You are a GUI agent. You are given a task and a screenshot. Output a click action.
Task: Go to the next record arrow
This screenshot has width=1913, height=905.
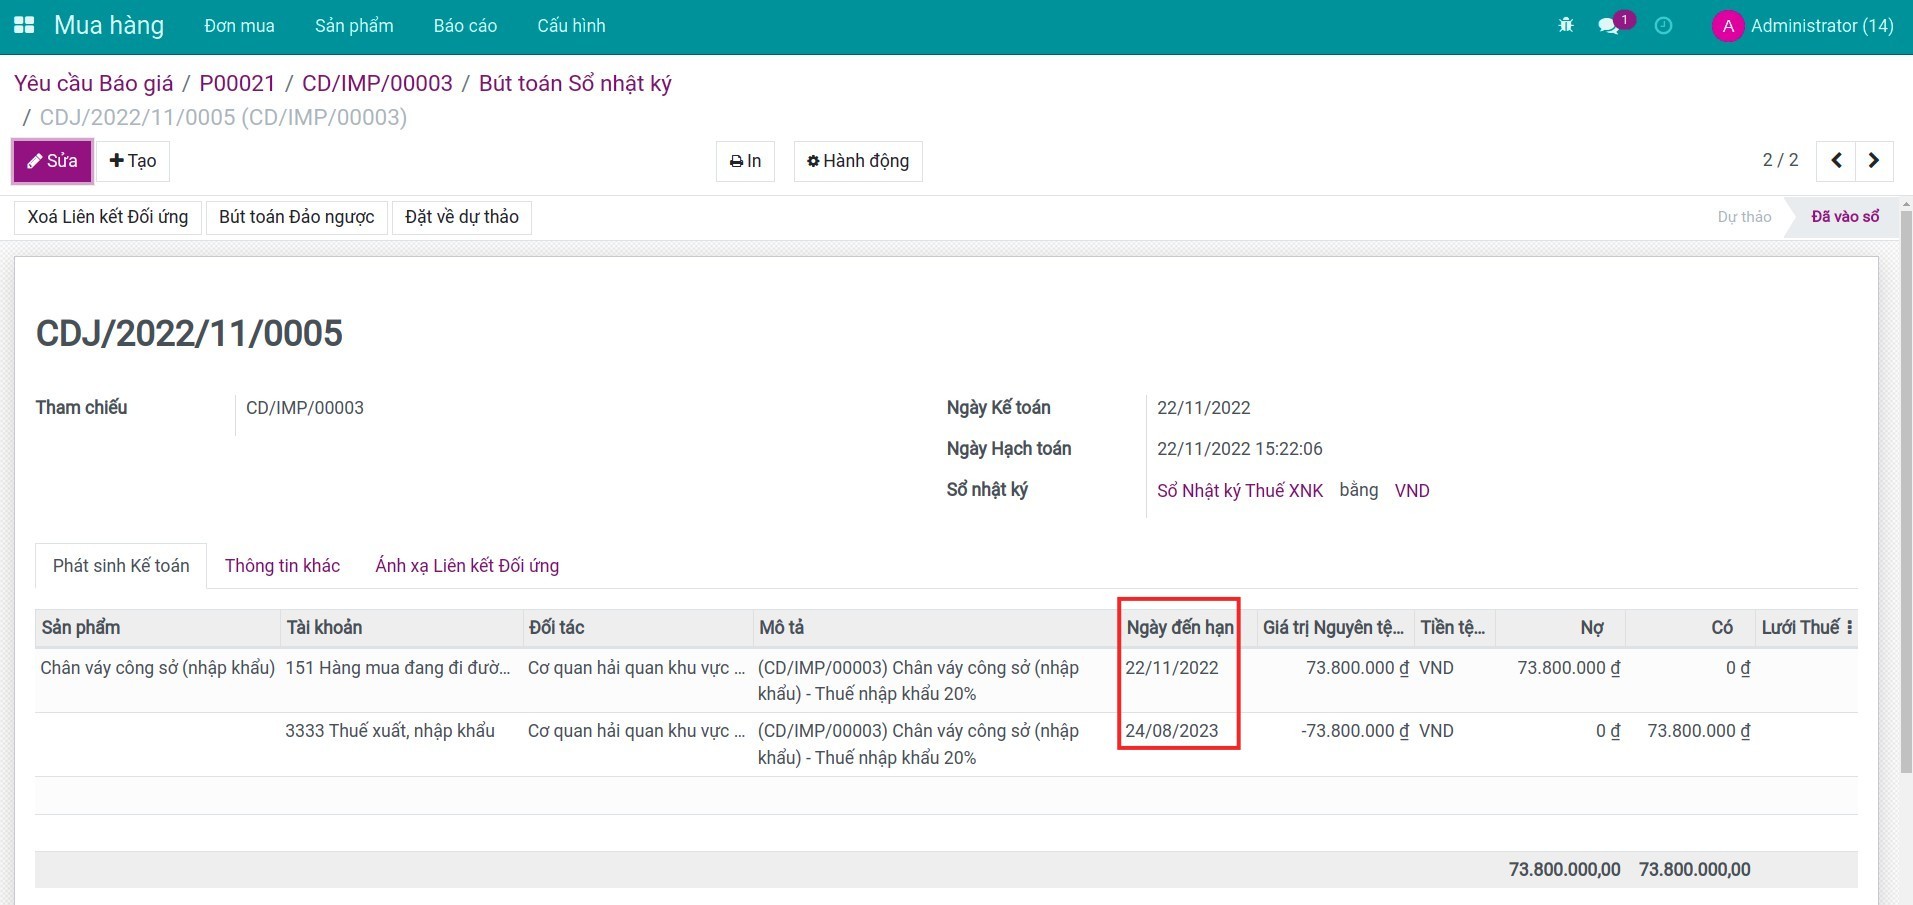click(x=1874, y=161)
